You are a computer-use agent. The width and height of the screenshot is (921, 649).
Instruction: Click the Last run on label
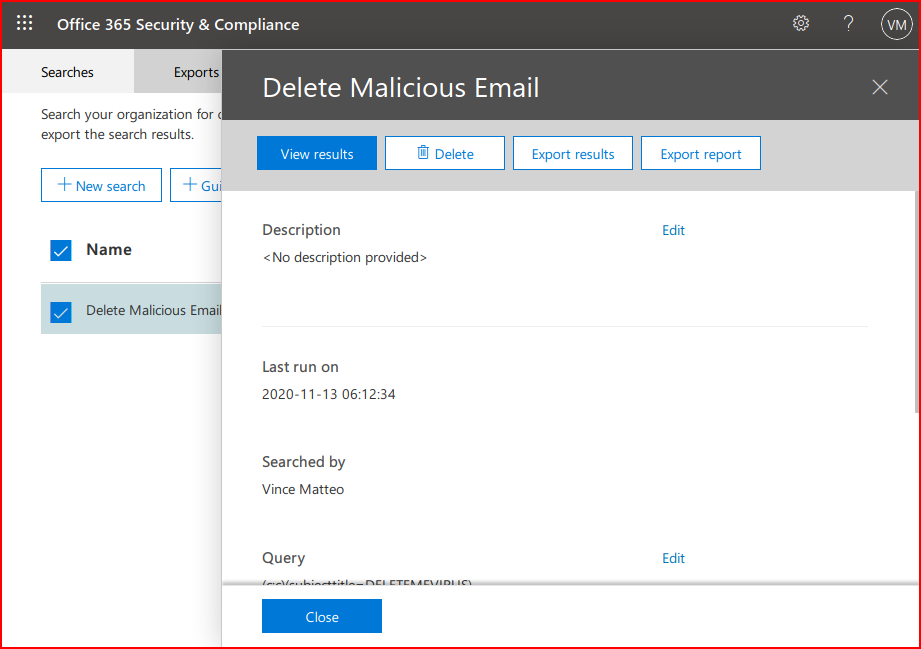tap(300, 367)
